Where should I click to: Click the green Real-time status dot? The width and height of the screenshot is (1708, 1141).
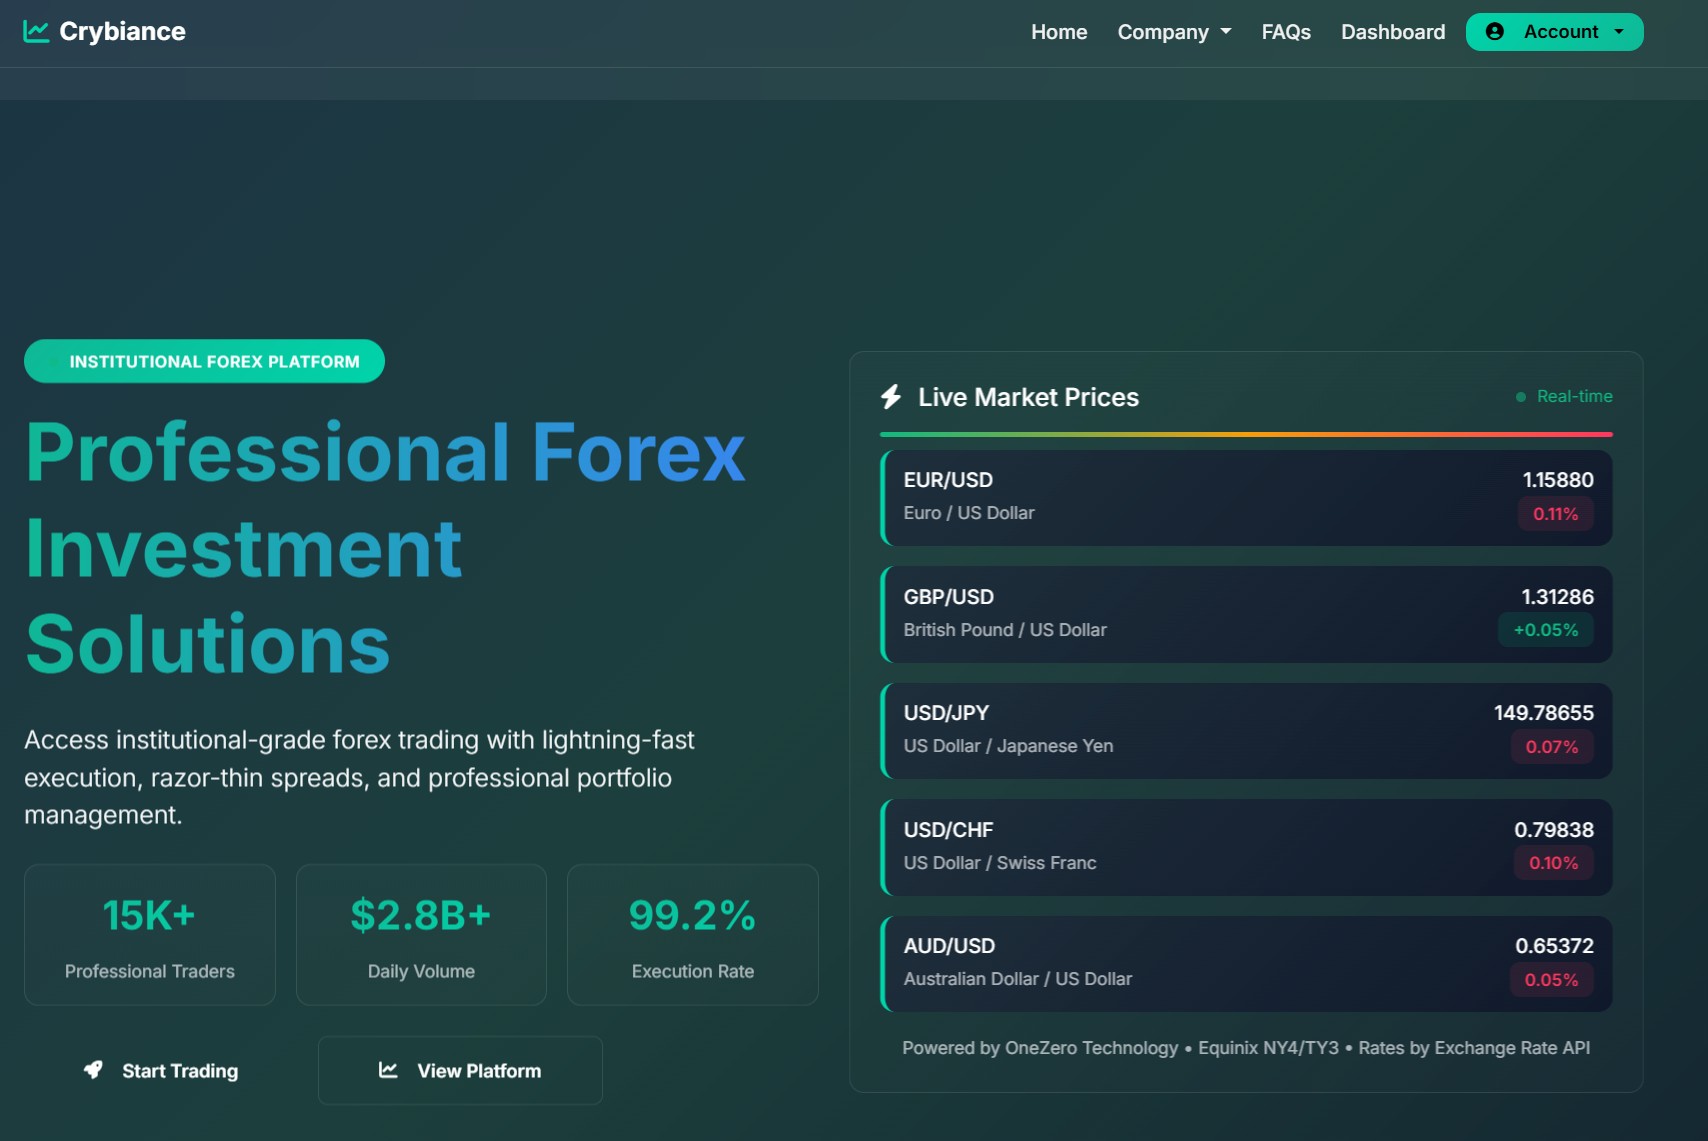tap(1520, 397)
